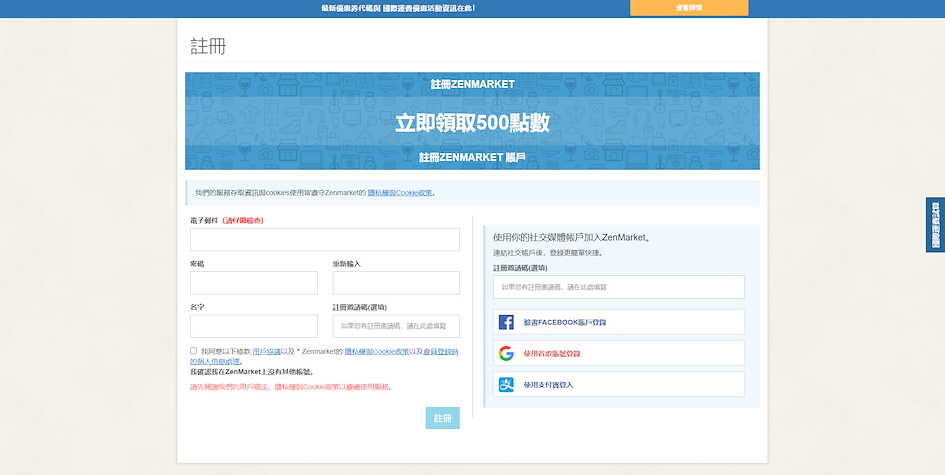Sign in with 臉書FACEBOOK賬戶登錄 label
Viewport: 945px width, 475px height.
tap(565, 322)
